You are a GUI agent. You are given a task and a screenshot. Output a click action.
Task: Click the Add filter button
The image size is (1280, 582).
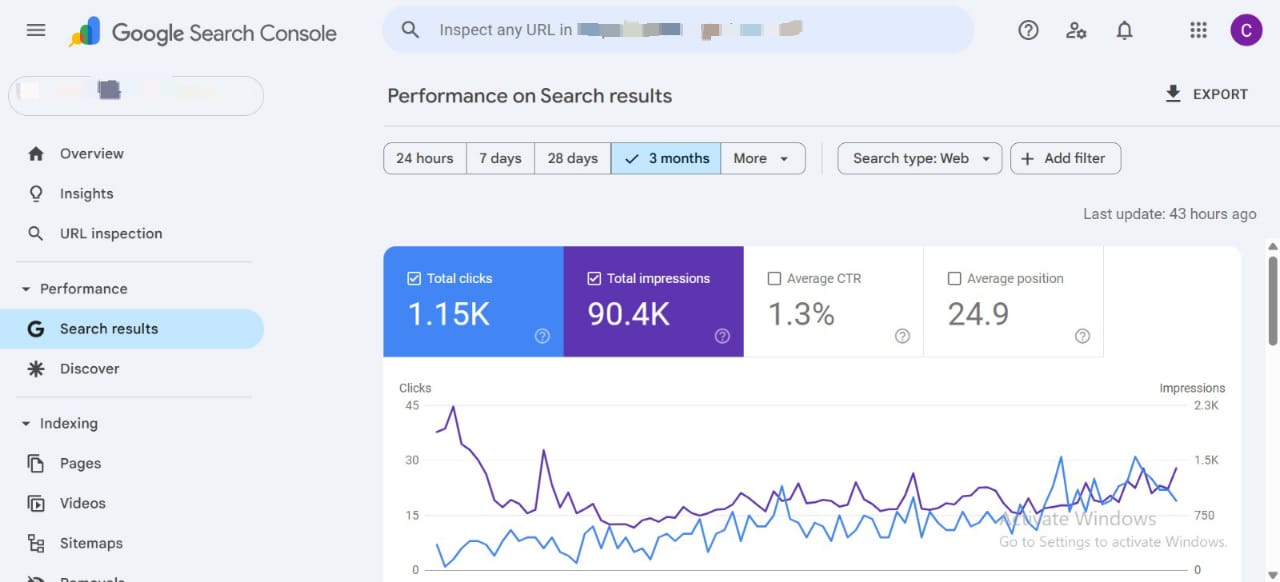pos(1065,158)
